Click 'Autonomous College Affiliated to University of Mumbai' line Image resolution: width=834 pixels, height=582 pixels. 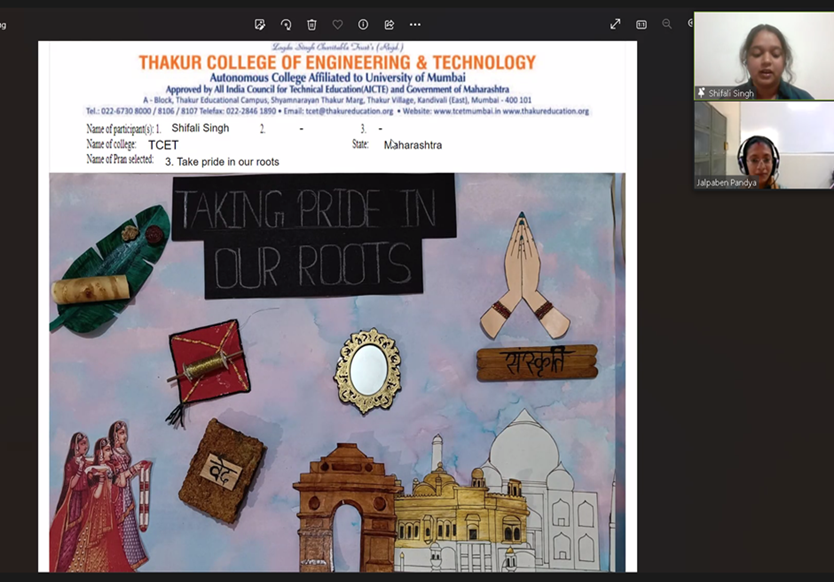[337, 78]
